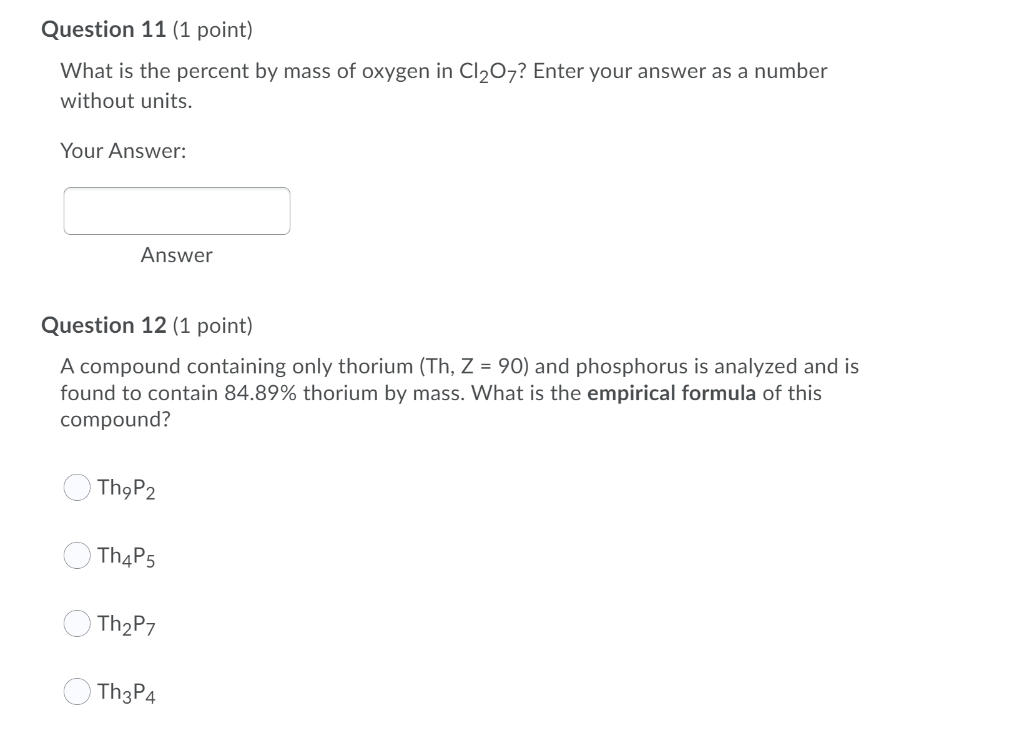
Task: Select the Th9P2 answer option
Action: [x=76, y=488]
